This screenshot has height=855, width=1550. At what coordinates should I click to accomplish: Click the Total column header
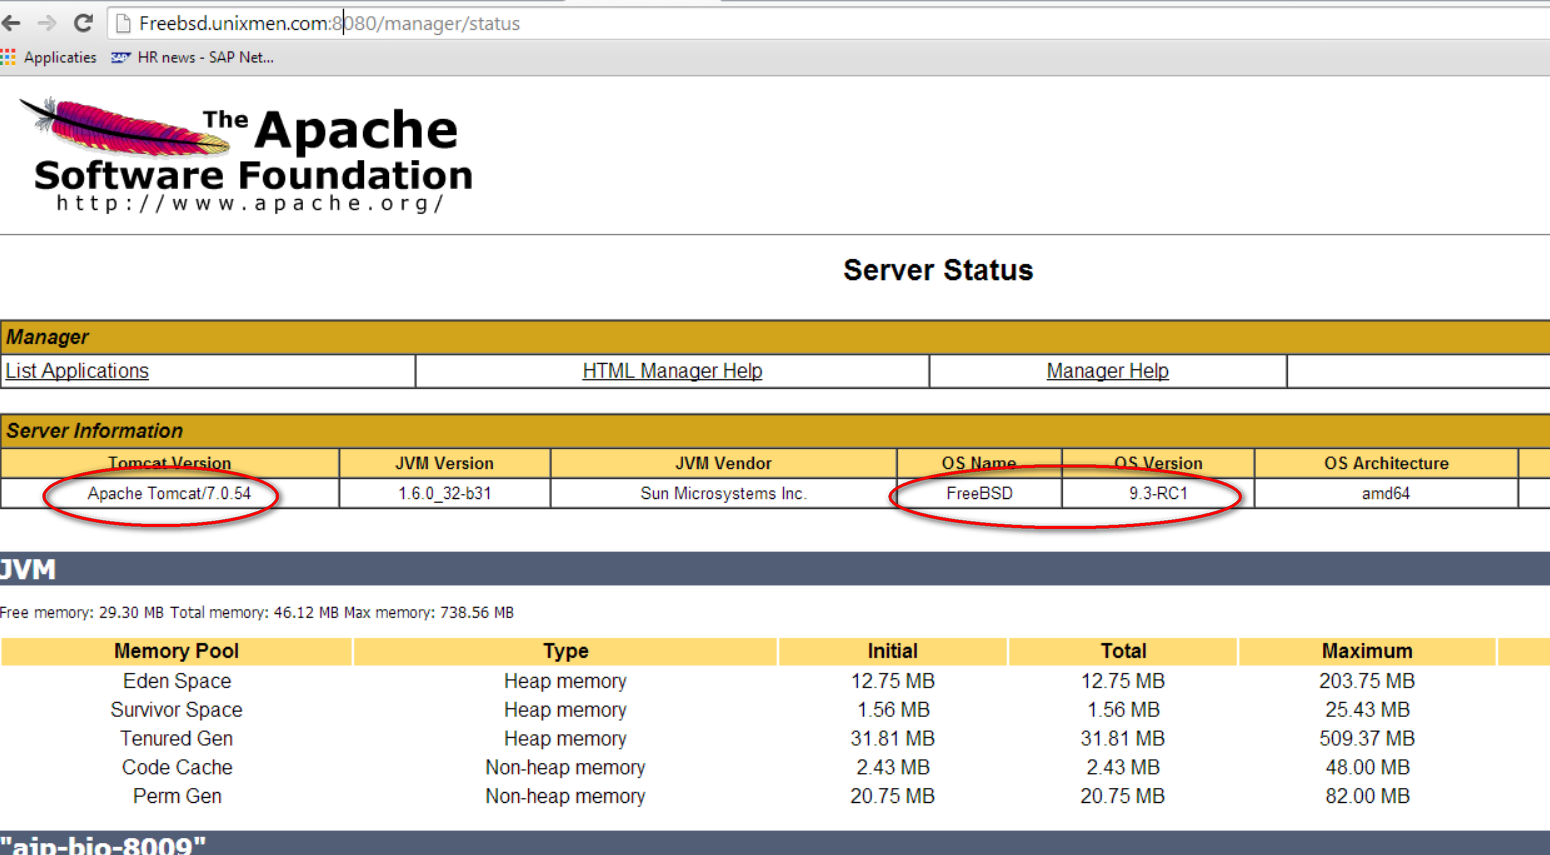(x=1123, y=651)
